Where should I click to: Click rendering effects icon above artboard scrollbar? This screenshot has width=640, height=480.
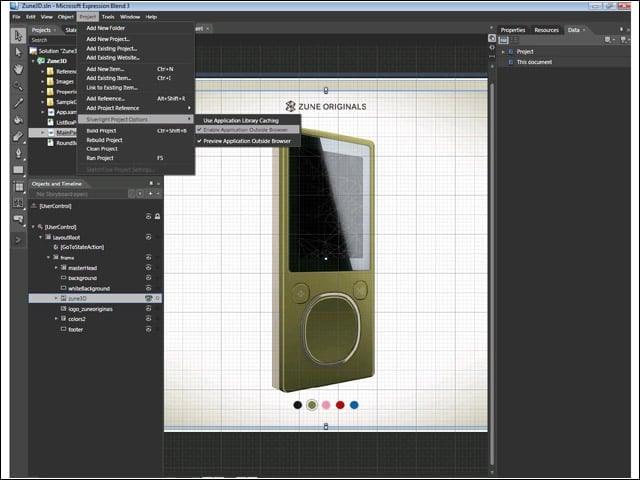click(492, 38)
